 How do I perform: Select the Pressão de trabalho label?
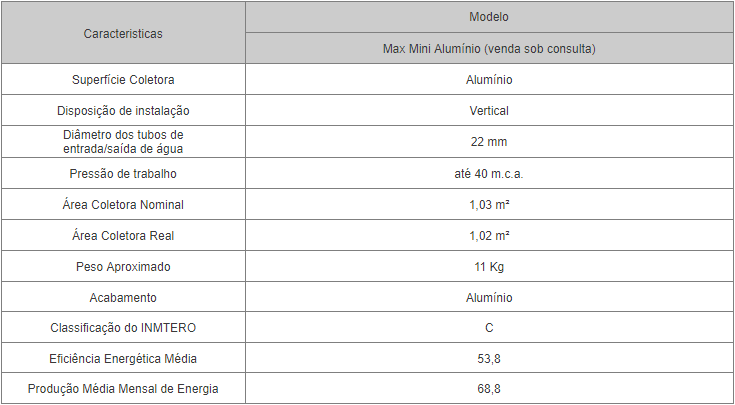(x=123, y=173)
